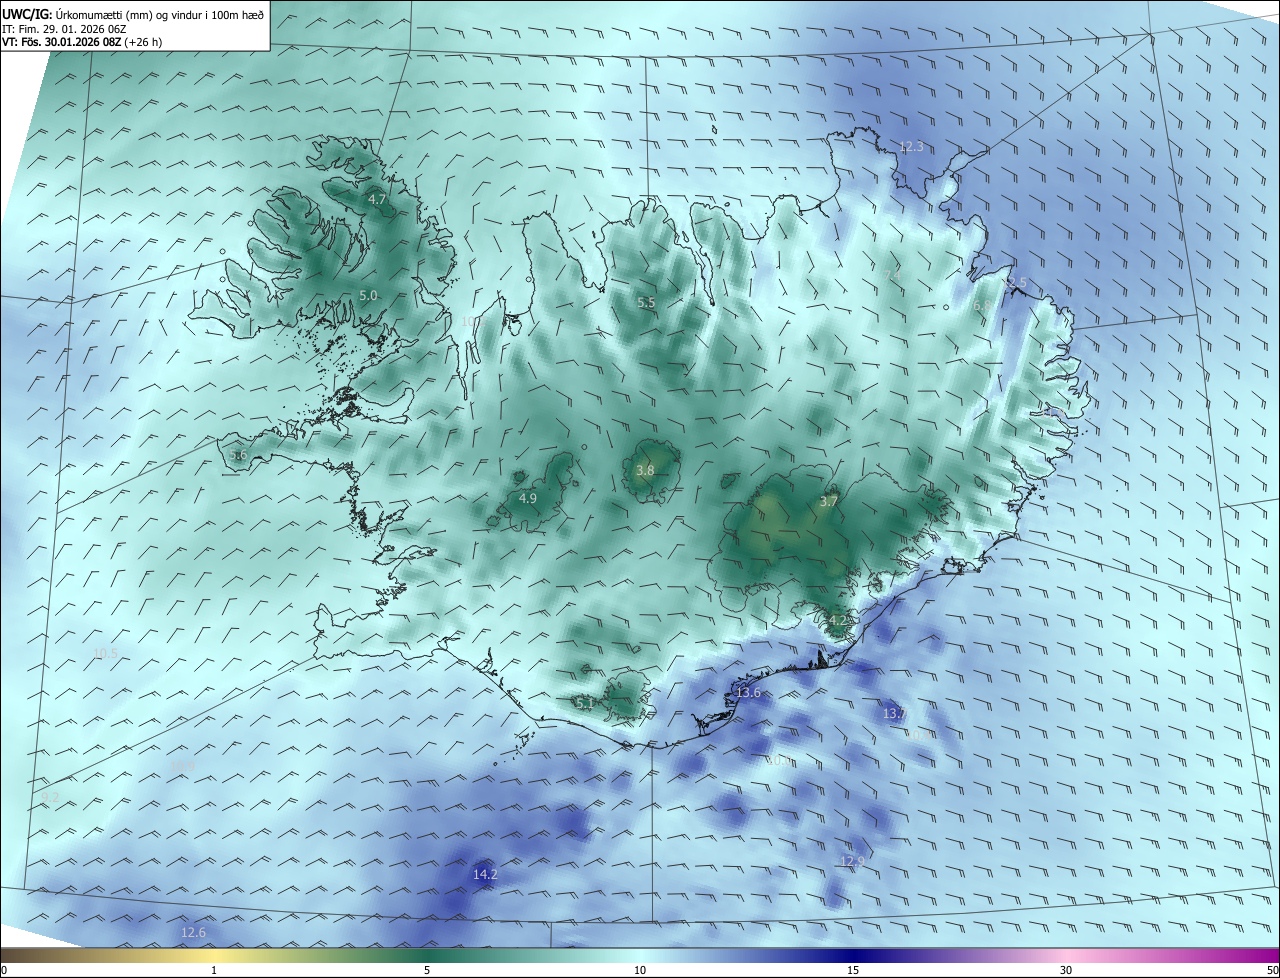Click the 4.9 value on the glacier outline
1280x978 pixels.
tap(528, 498)
